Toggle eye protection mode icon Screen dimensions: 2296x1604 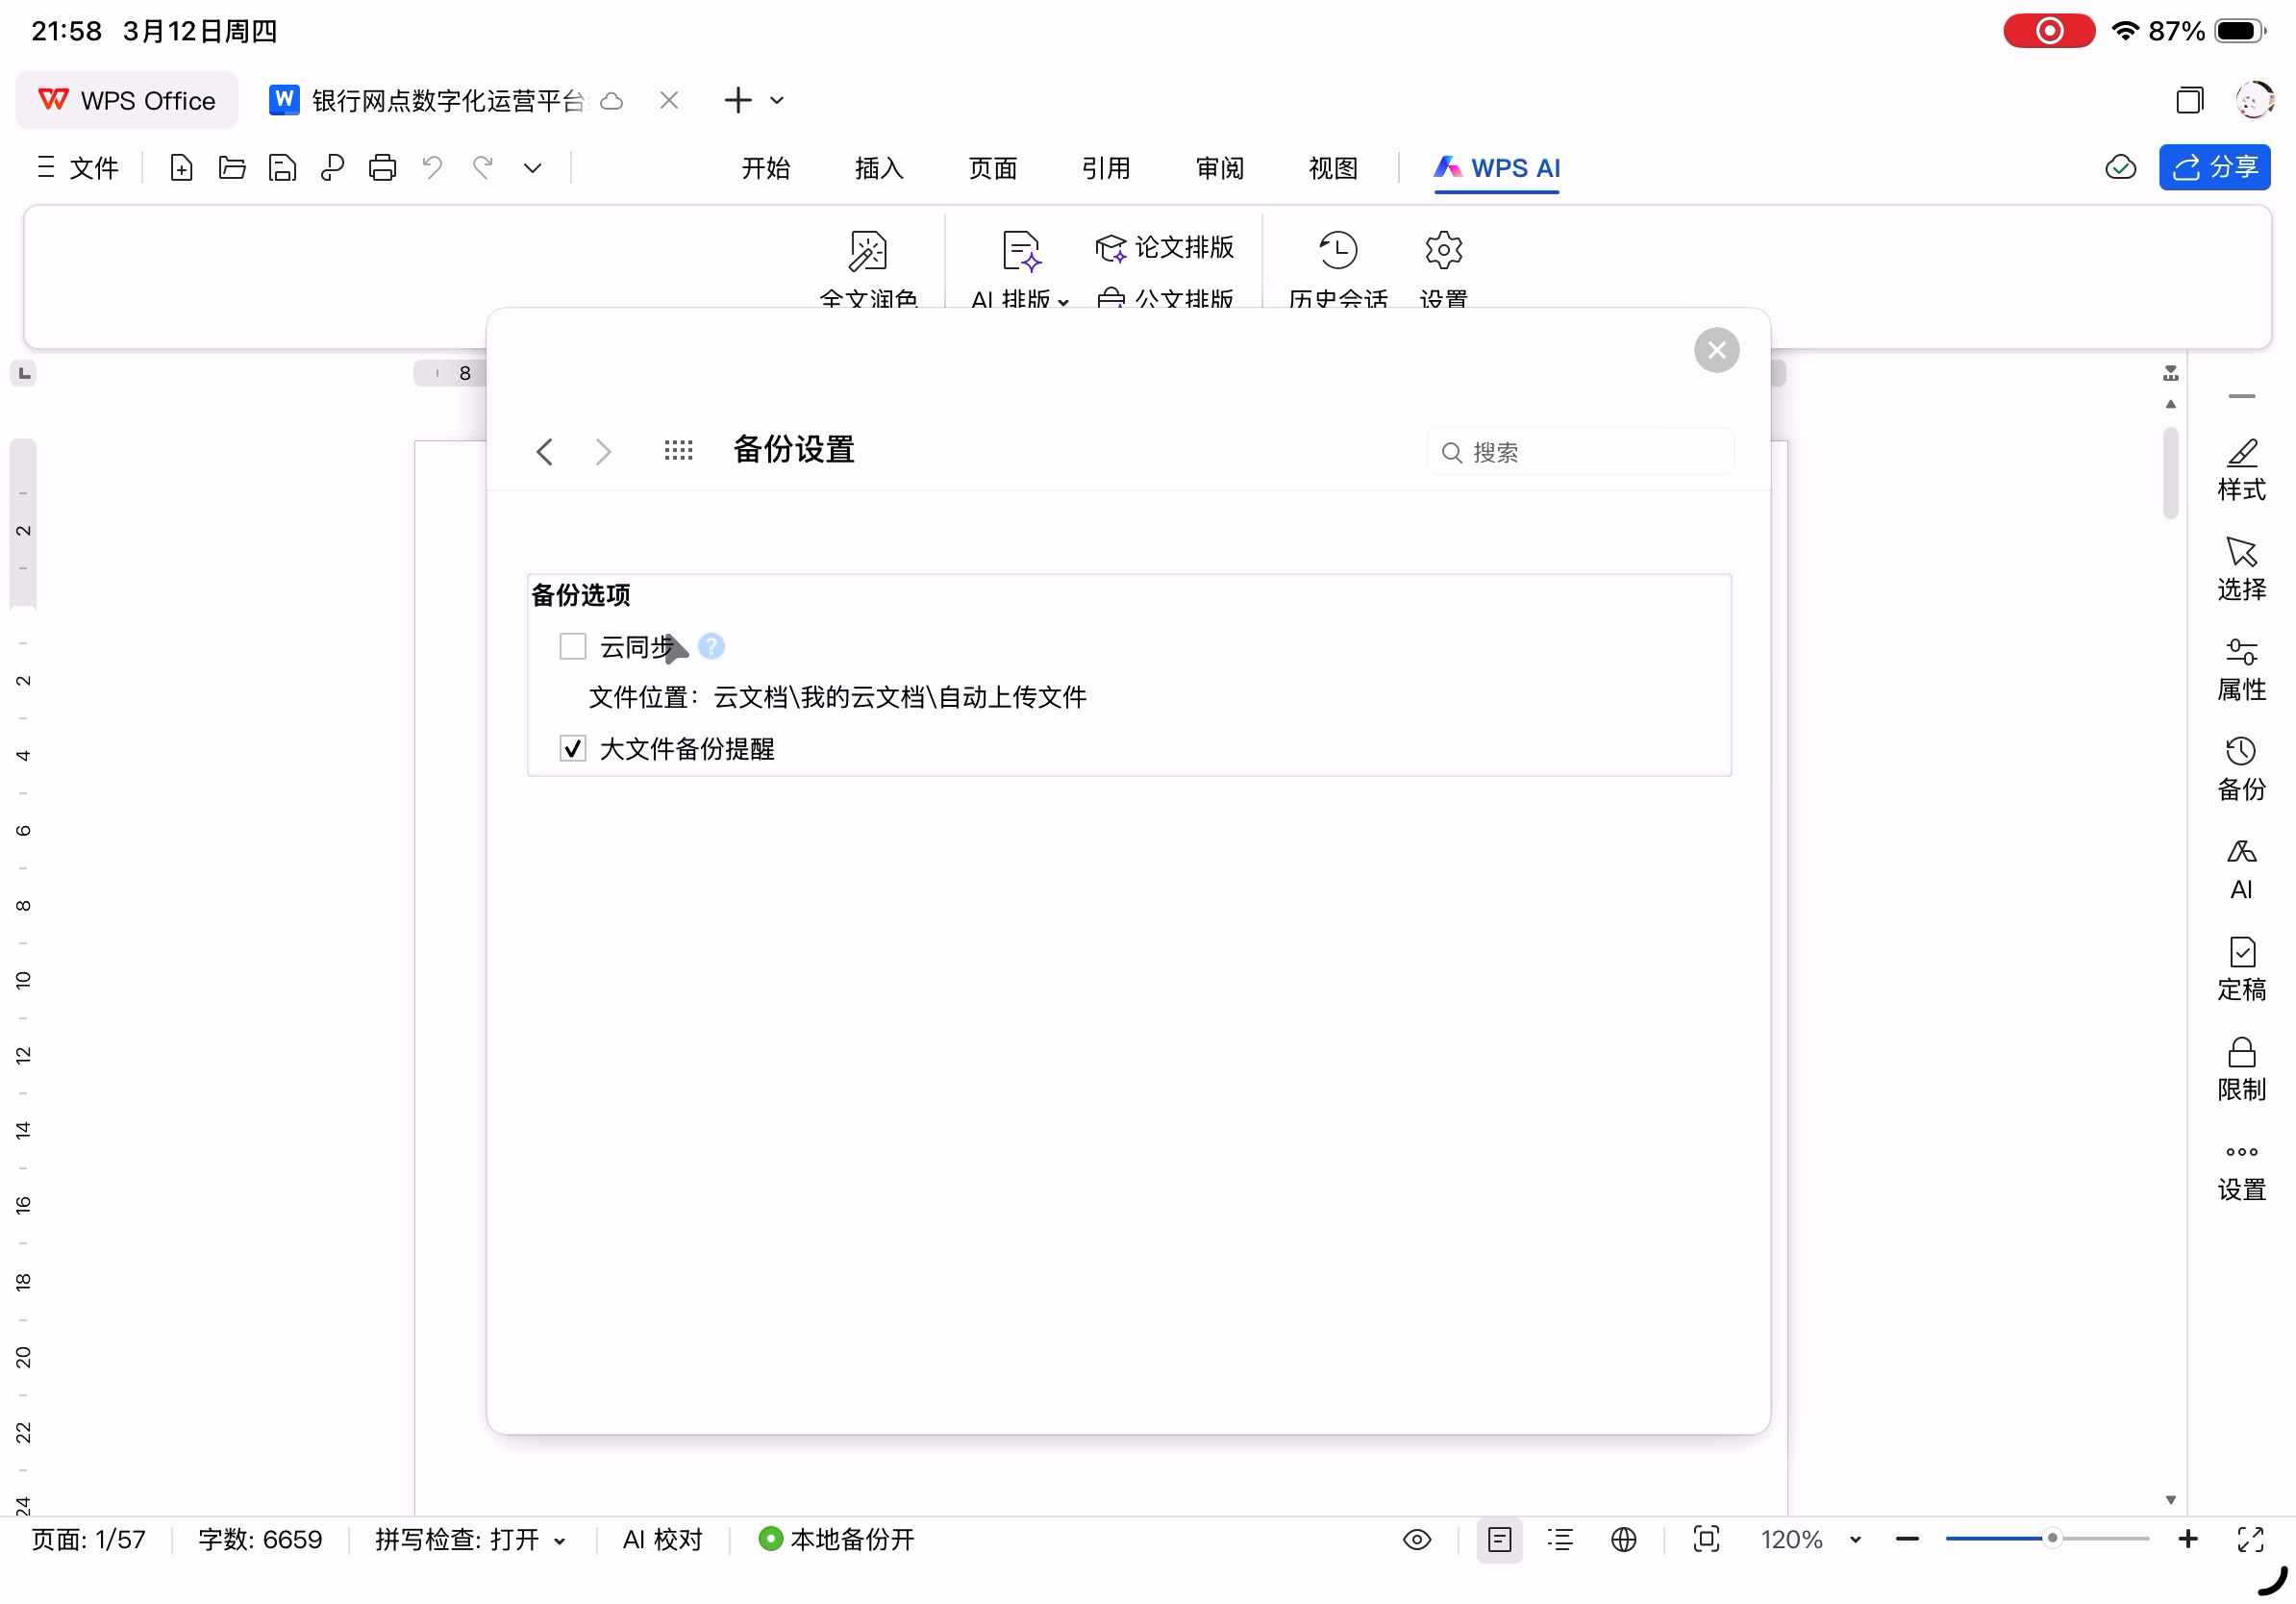1416,1539
